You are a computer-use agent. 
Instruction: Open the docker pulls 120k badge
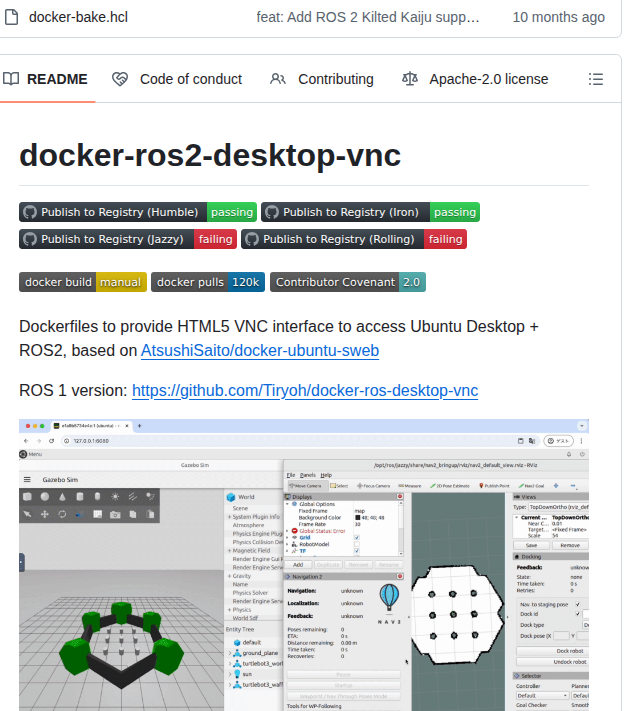point(208,282)
